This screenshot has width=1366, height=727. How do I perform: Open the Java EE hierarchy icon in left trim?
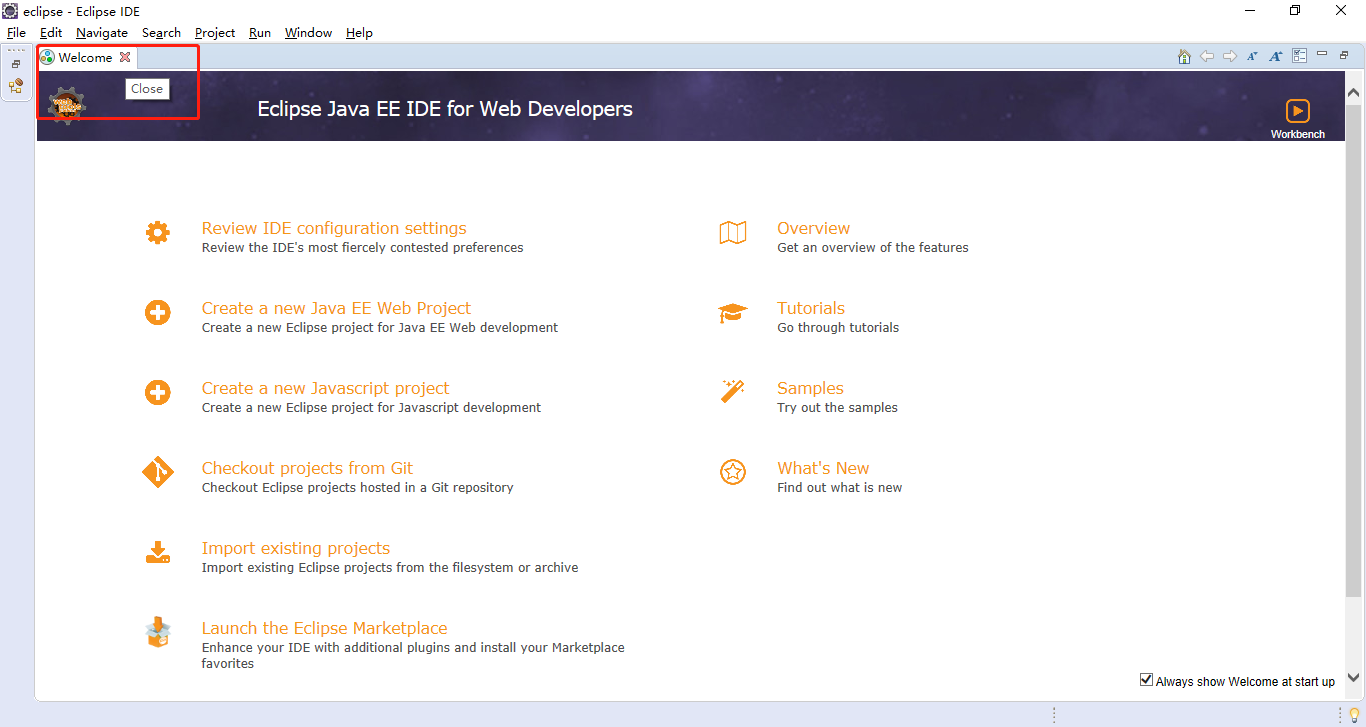[x=16, y=86]
